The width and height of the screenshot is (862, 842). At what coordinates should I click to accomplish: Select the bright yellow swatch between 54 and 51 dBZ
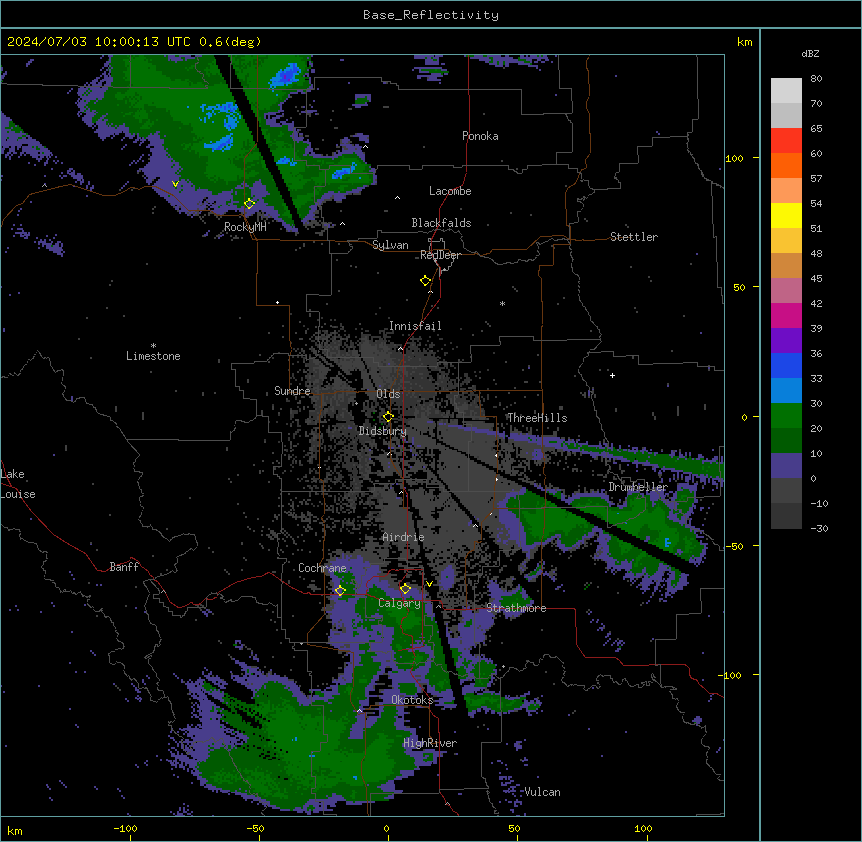coord(786,215)
